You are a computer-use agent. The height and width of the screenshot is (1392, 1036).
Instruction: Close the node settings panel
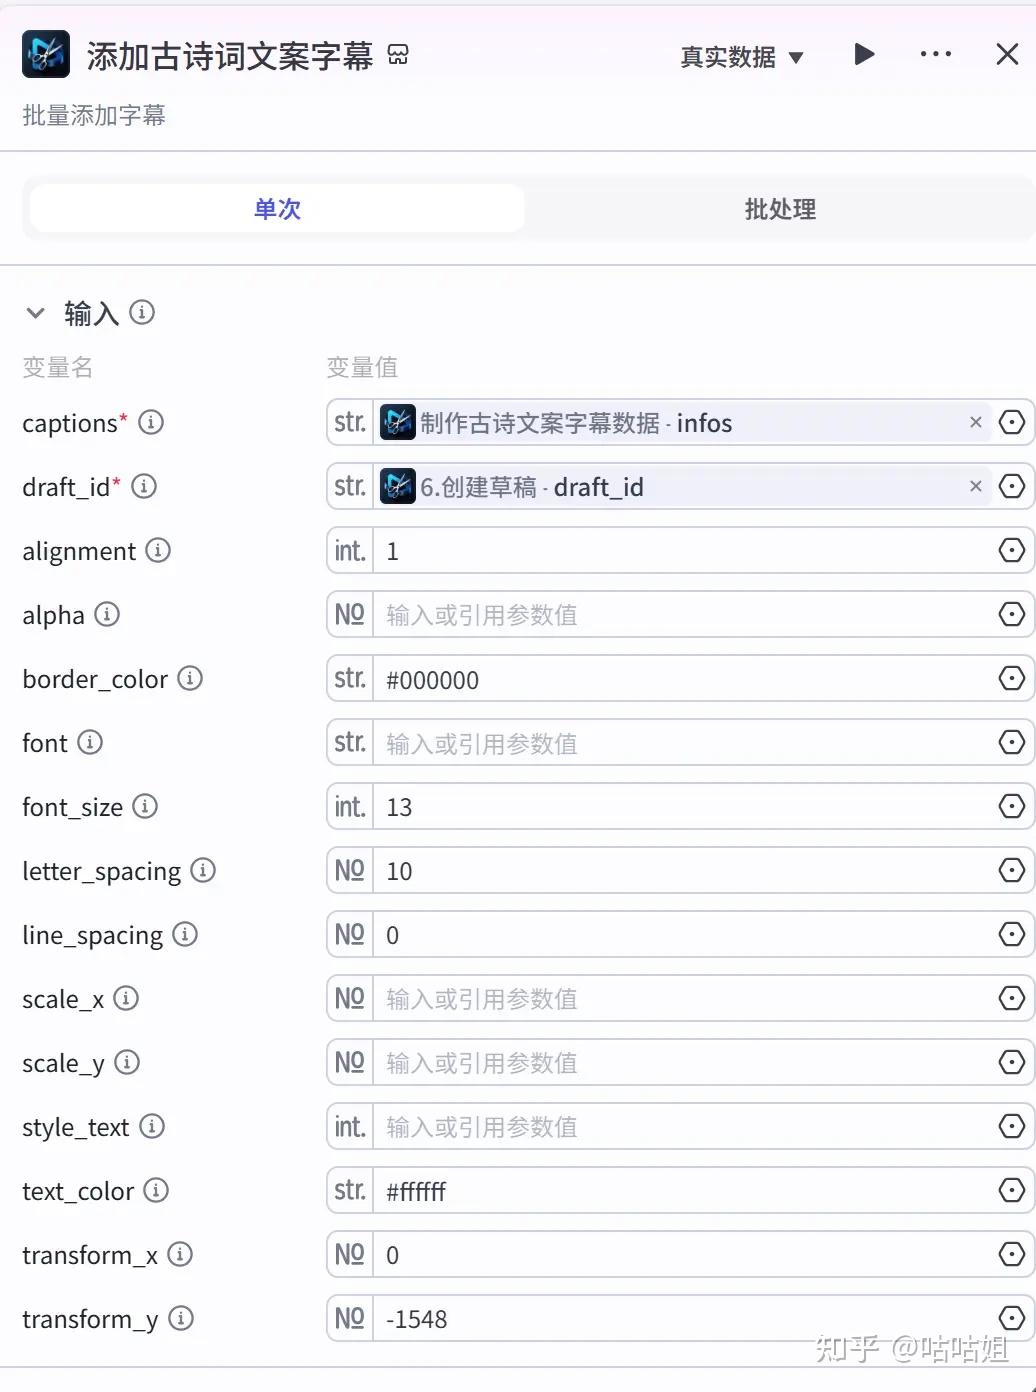1007,54
